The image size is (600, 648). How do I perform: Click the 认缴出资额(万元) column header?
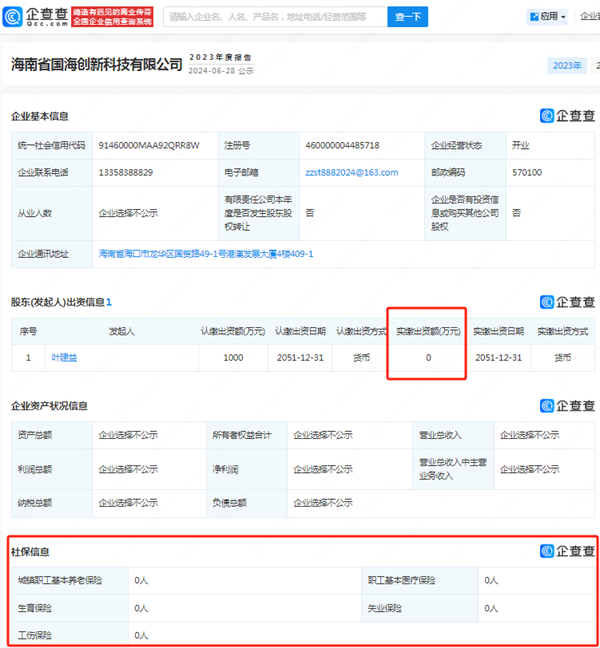pyautogui.click(x=232, y=330)
